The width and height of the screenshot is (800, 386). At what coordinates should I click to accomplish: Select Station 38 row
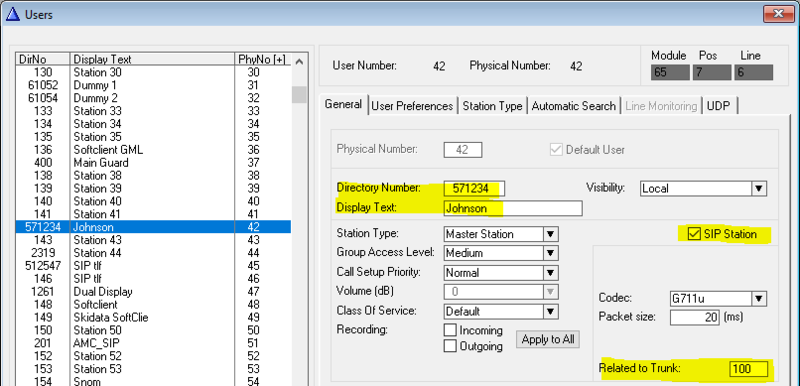pyautogui.click(x=153, y=175)
